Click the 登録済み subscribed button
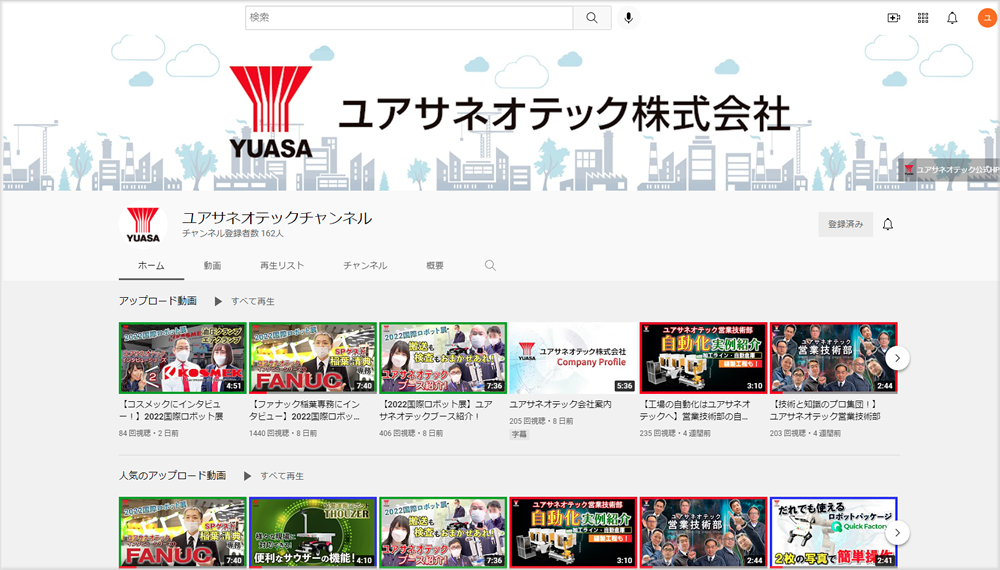This screenshot has height=570, width=1000. (846, 224)
